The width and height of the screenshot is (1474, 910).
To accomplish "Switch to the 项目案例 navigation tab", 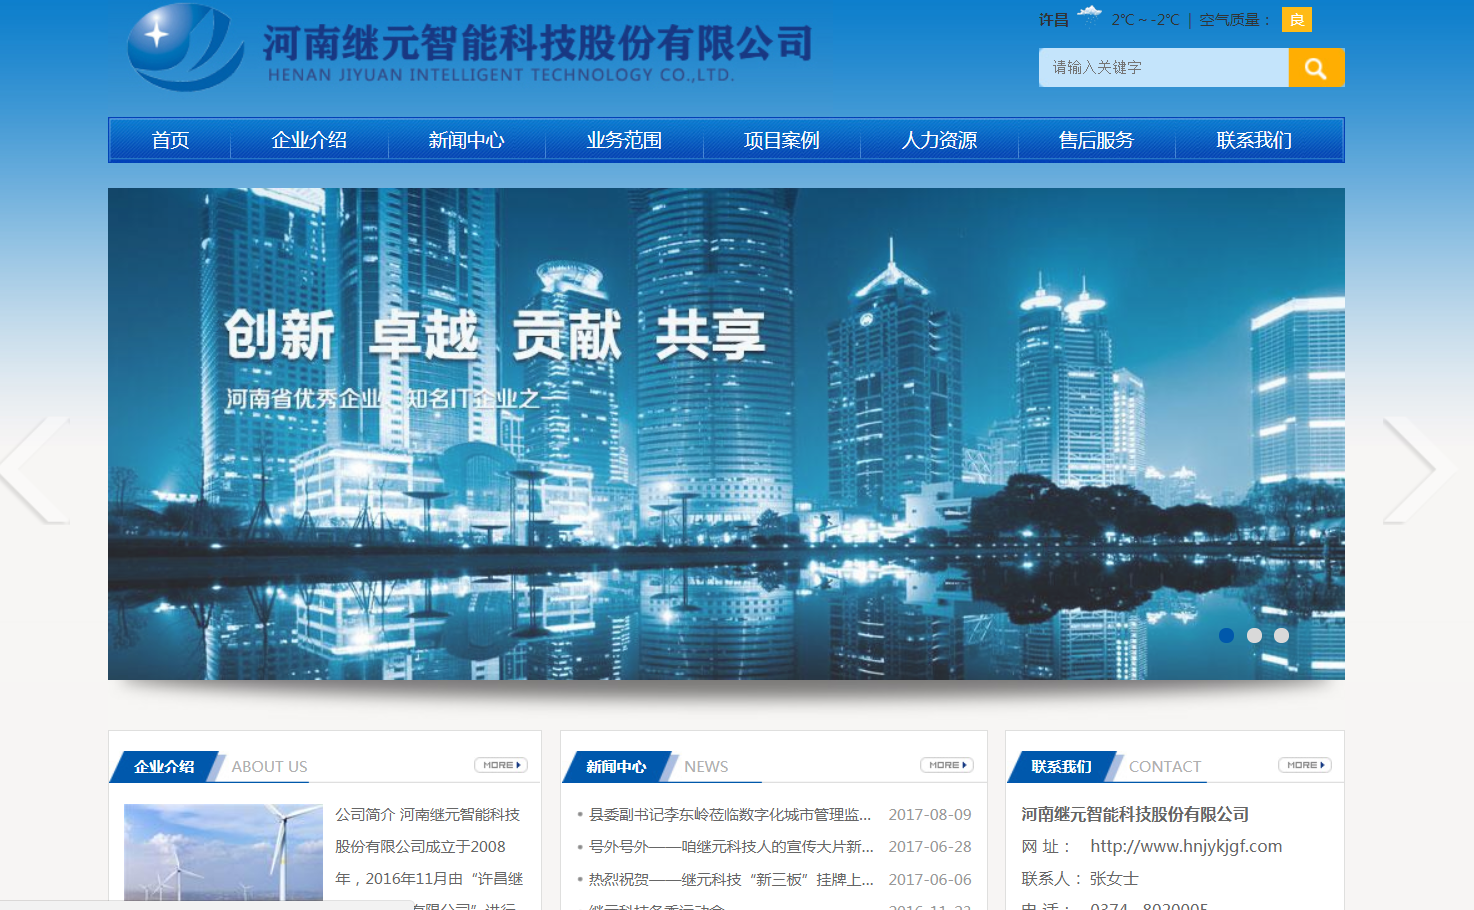I will [781, 140].
